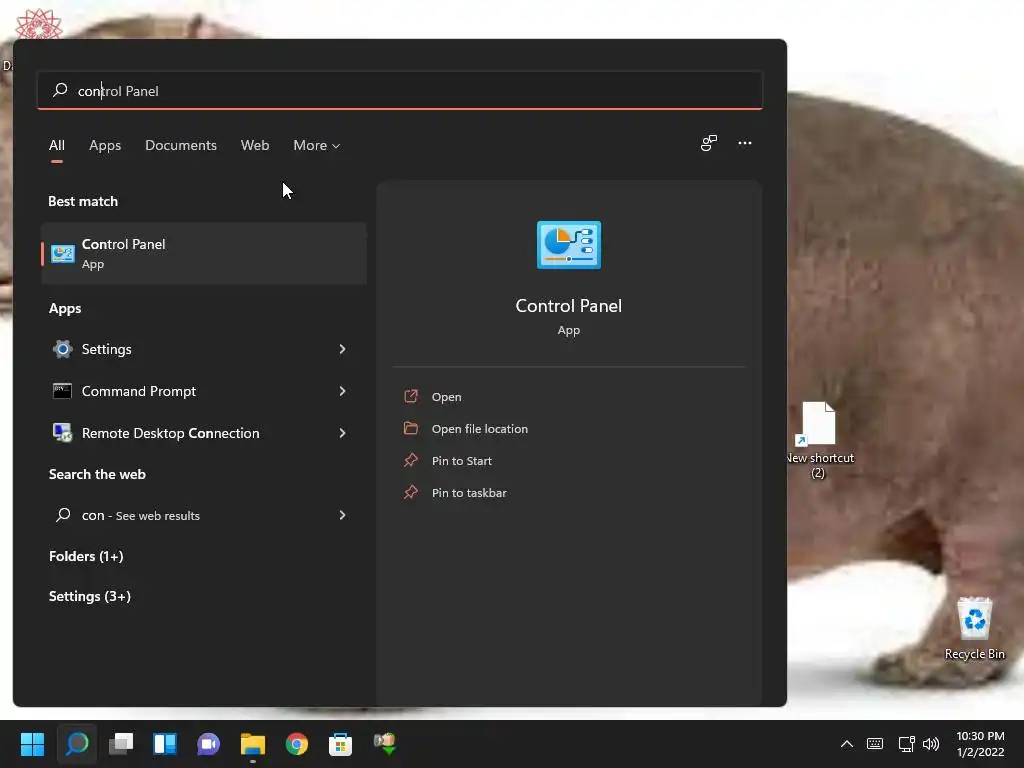Click the Remote Desktop Connection icon
The width and height of the screenshot is (1024, 768).
(63, 433)
